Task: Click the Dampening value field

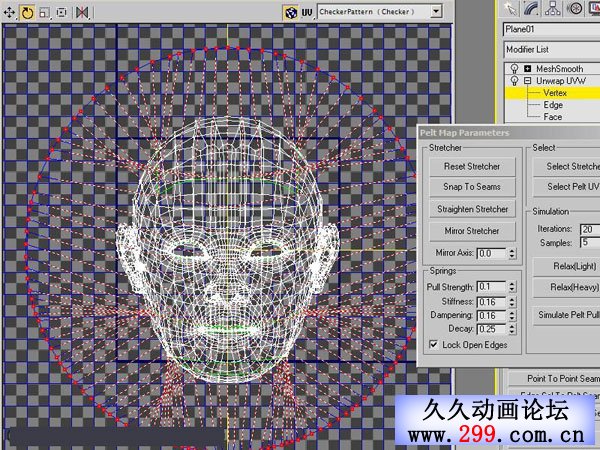Action: coord(491,316)
